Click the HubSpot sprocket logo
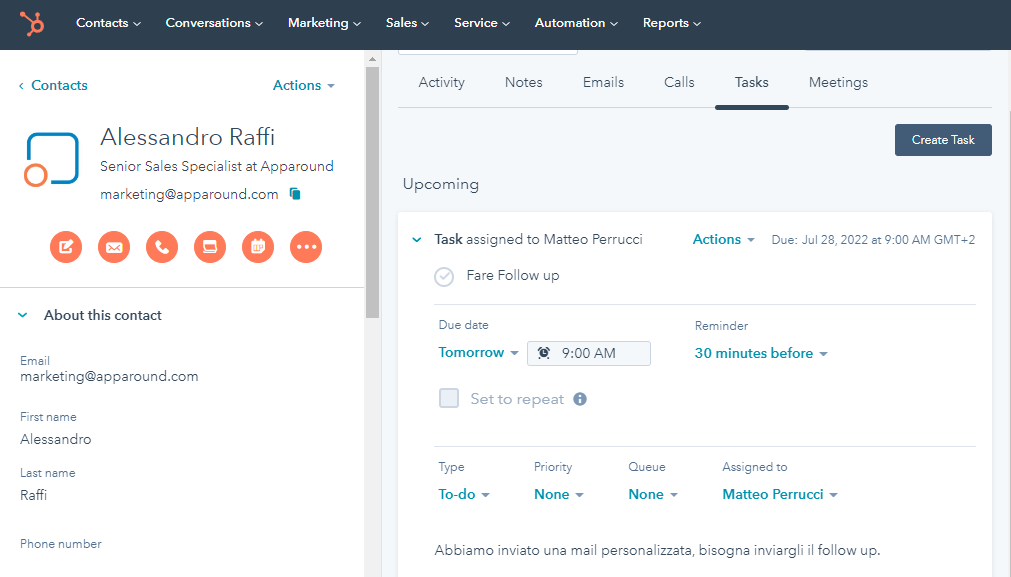The image size is (1011, 577). (32, 24)
